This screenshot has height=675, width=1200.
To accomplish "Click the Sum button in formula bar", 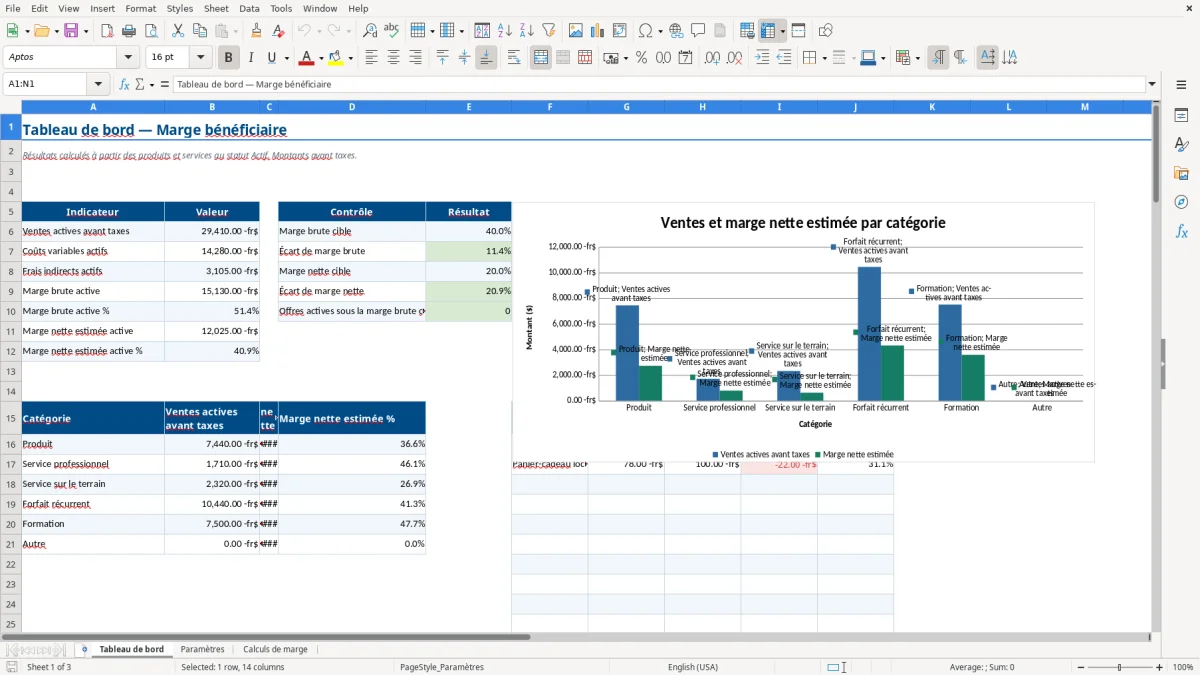I will (140, 85).
